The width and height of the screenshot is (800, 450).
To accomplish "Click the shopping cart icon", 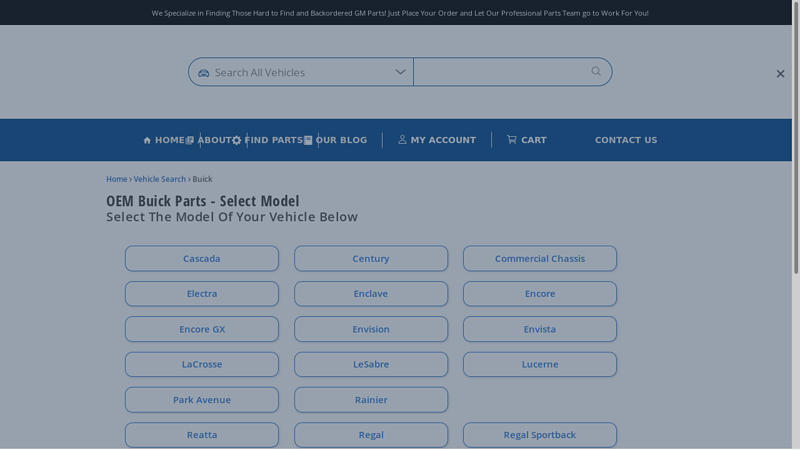I will [x=512, y=140].
